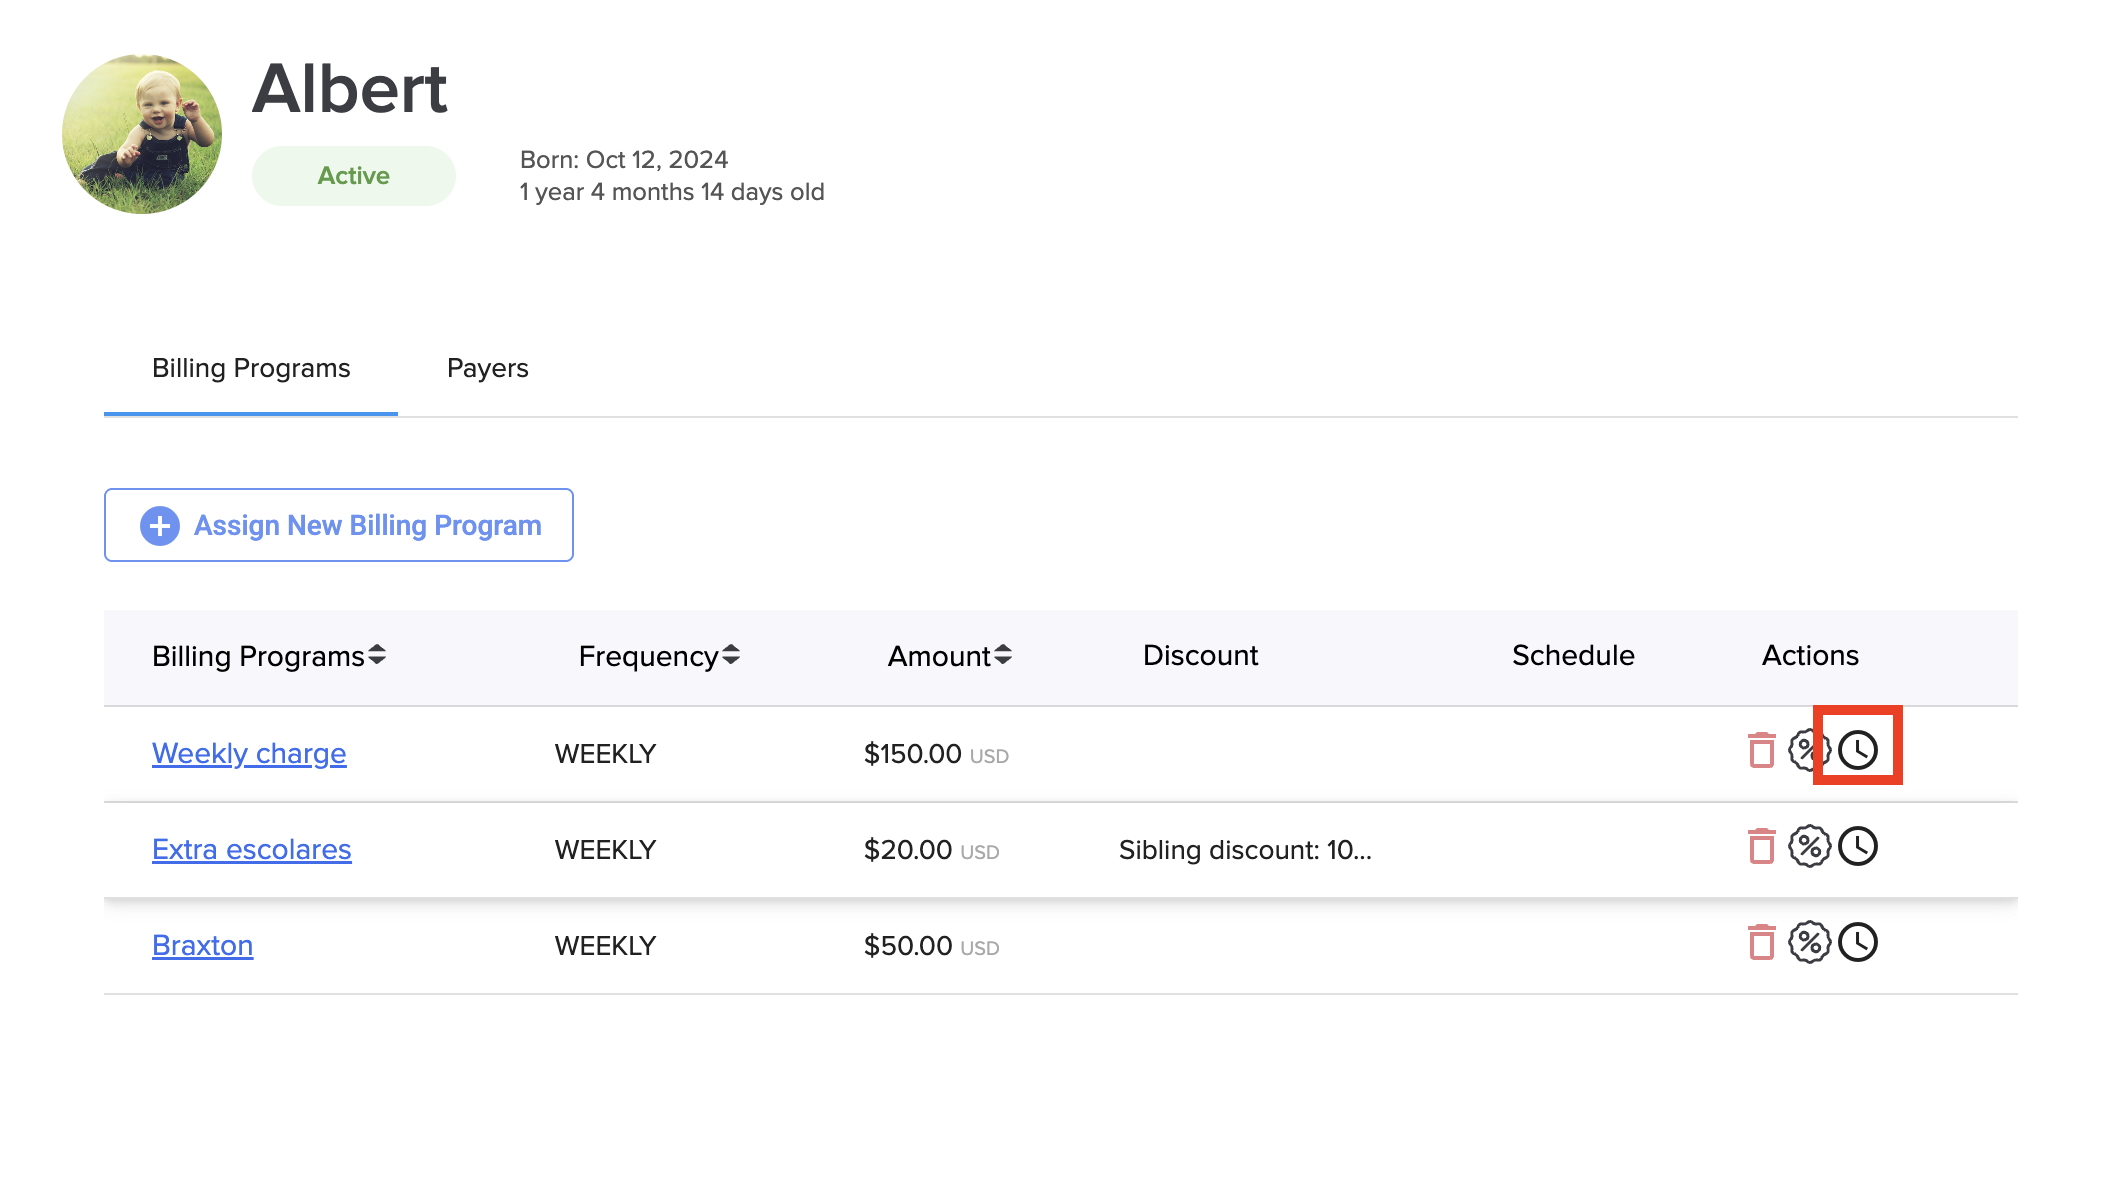Delete the Weekly charge billing program
The width and height of the screenshot is (2108, 1188).
pyautogui.click(x=1761, y=750)
